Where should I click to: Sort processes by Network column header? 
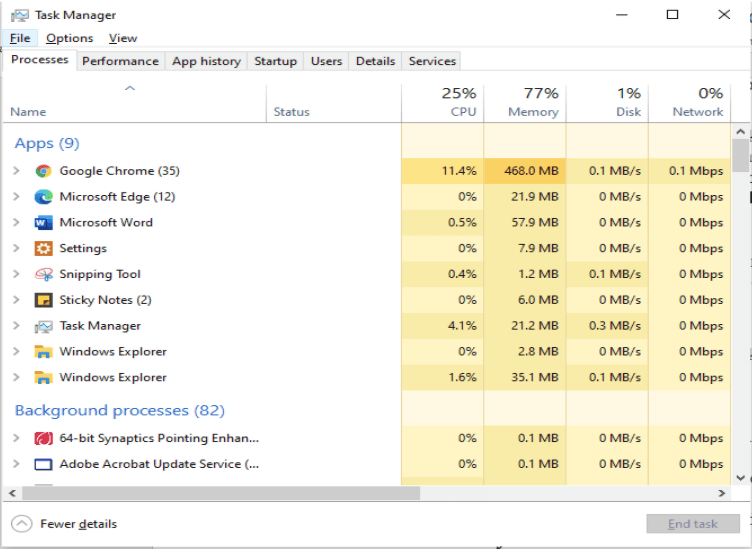690,104
